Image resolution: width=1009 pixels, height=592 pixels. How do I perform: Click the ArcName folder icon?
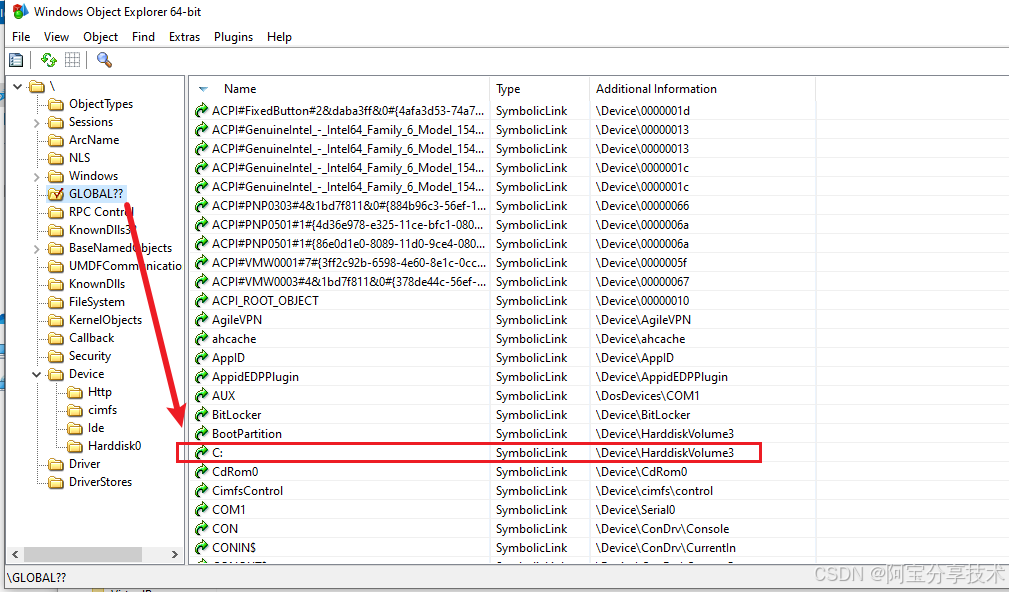coord(57,140)
